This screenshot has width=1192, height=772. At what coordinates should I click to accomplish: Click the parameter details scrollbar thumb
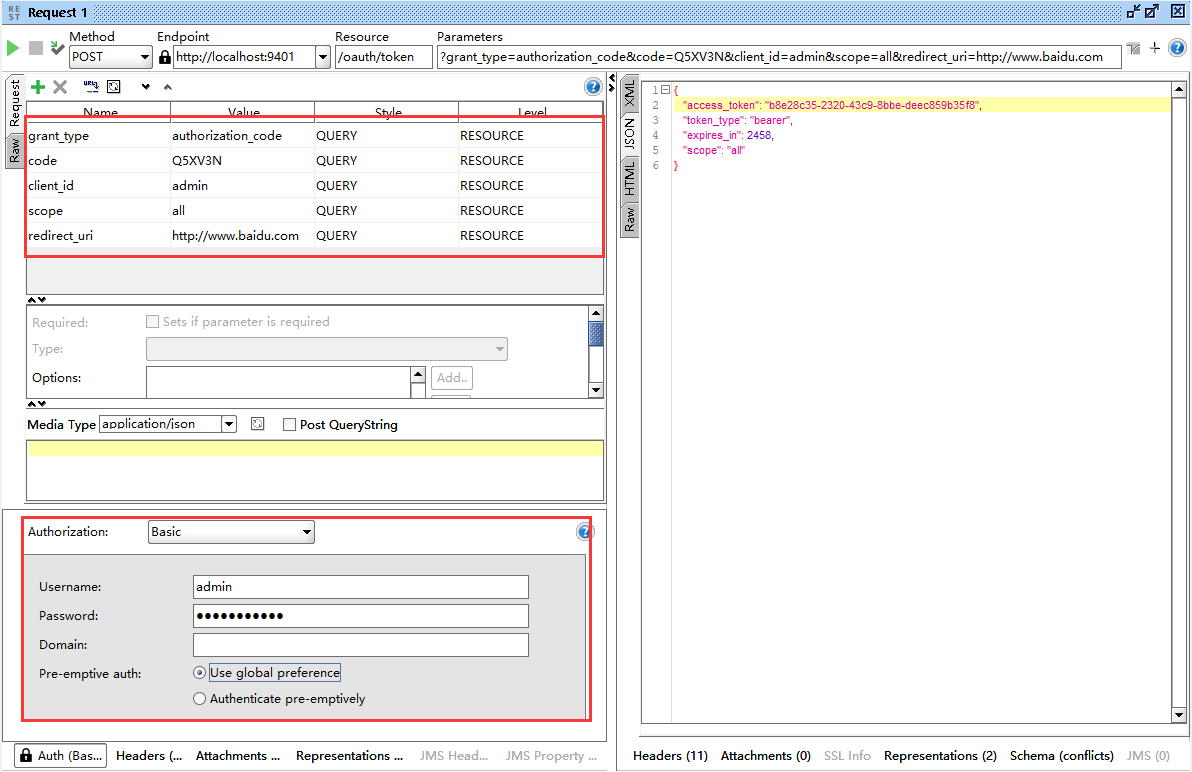(x=596, y=334)
